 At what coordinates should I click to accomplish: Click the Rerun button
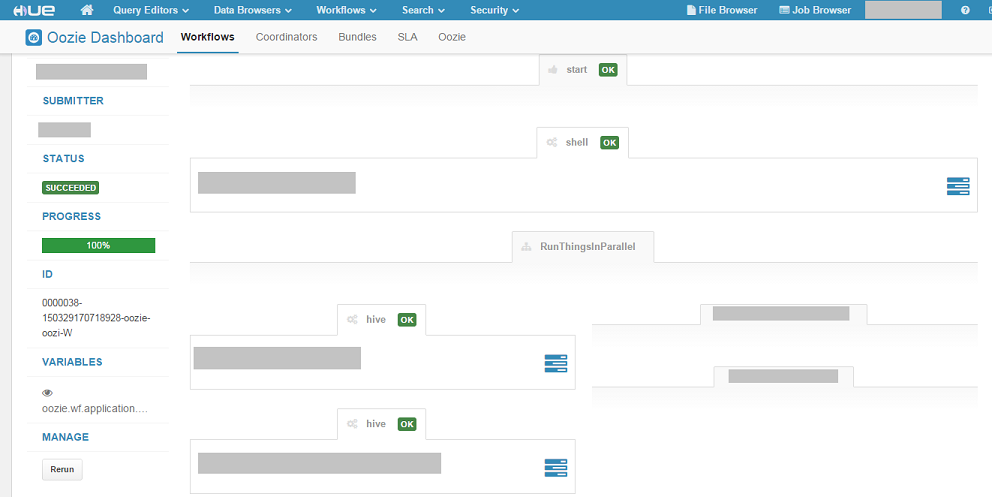62,469
